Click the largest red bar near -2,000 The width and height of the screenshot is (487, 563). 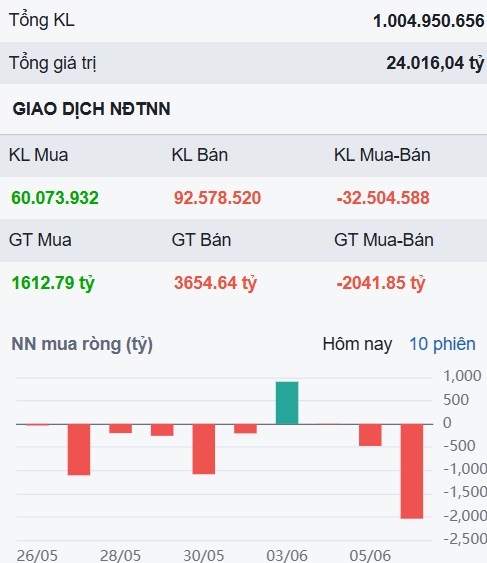tap(412, 471)
